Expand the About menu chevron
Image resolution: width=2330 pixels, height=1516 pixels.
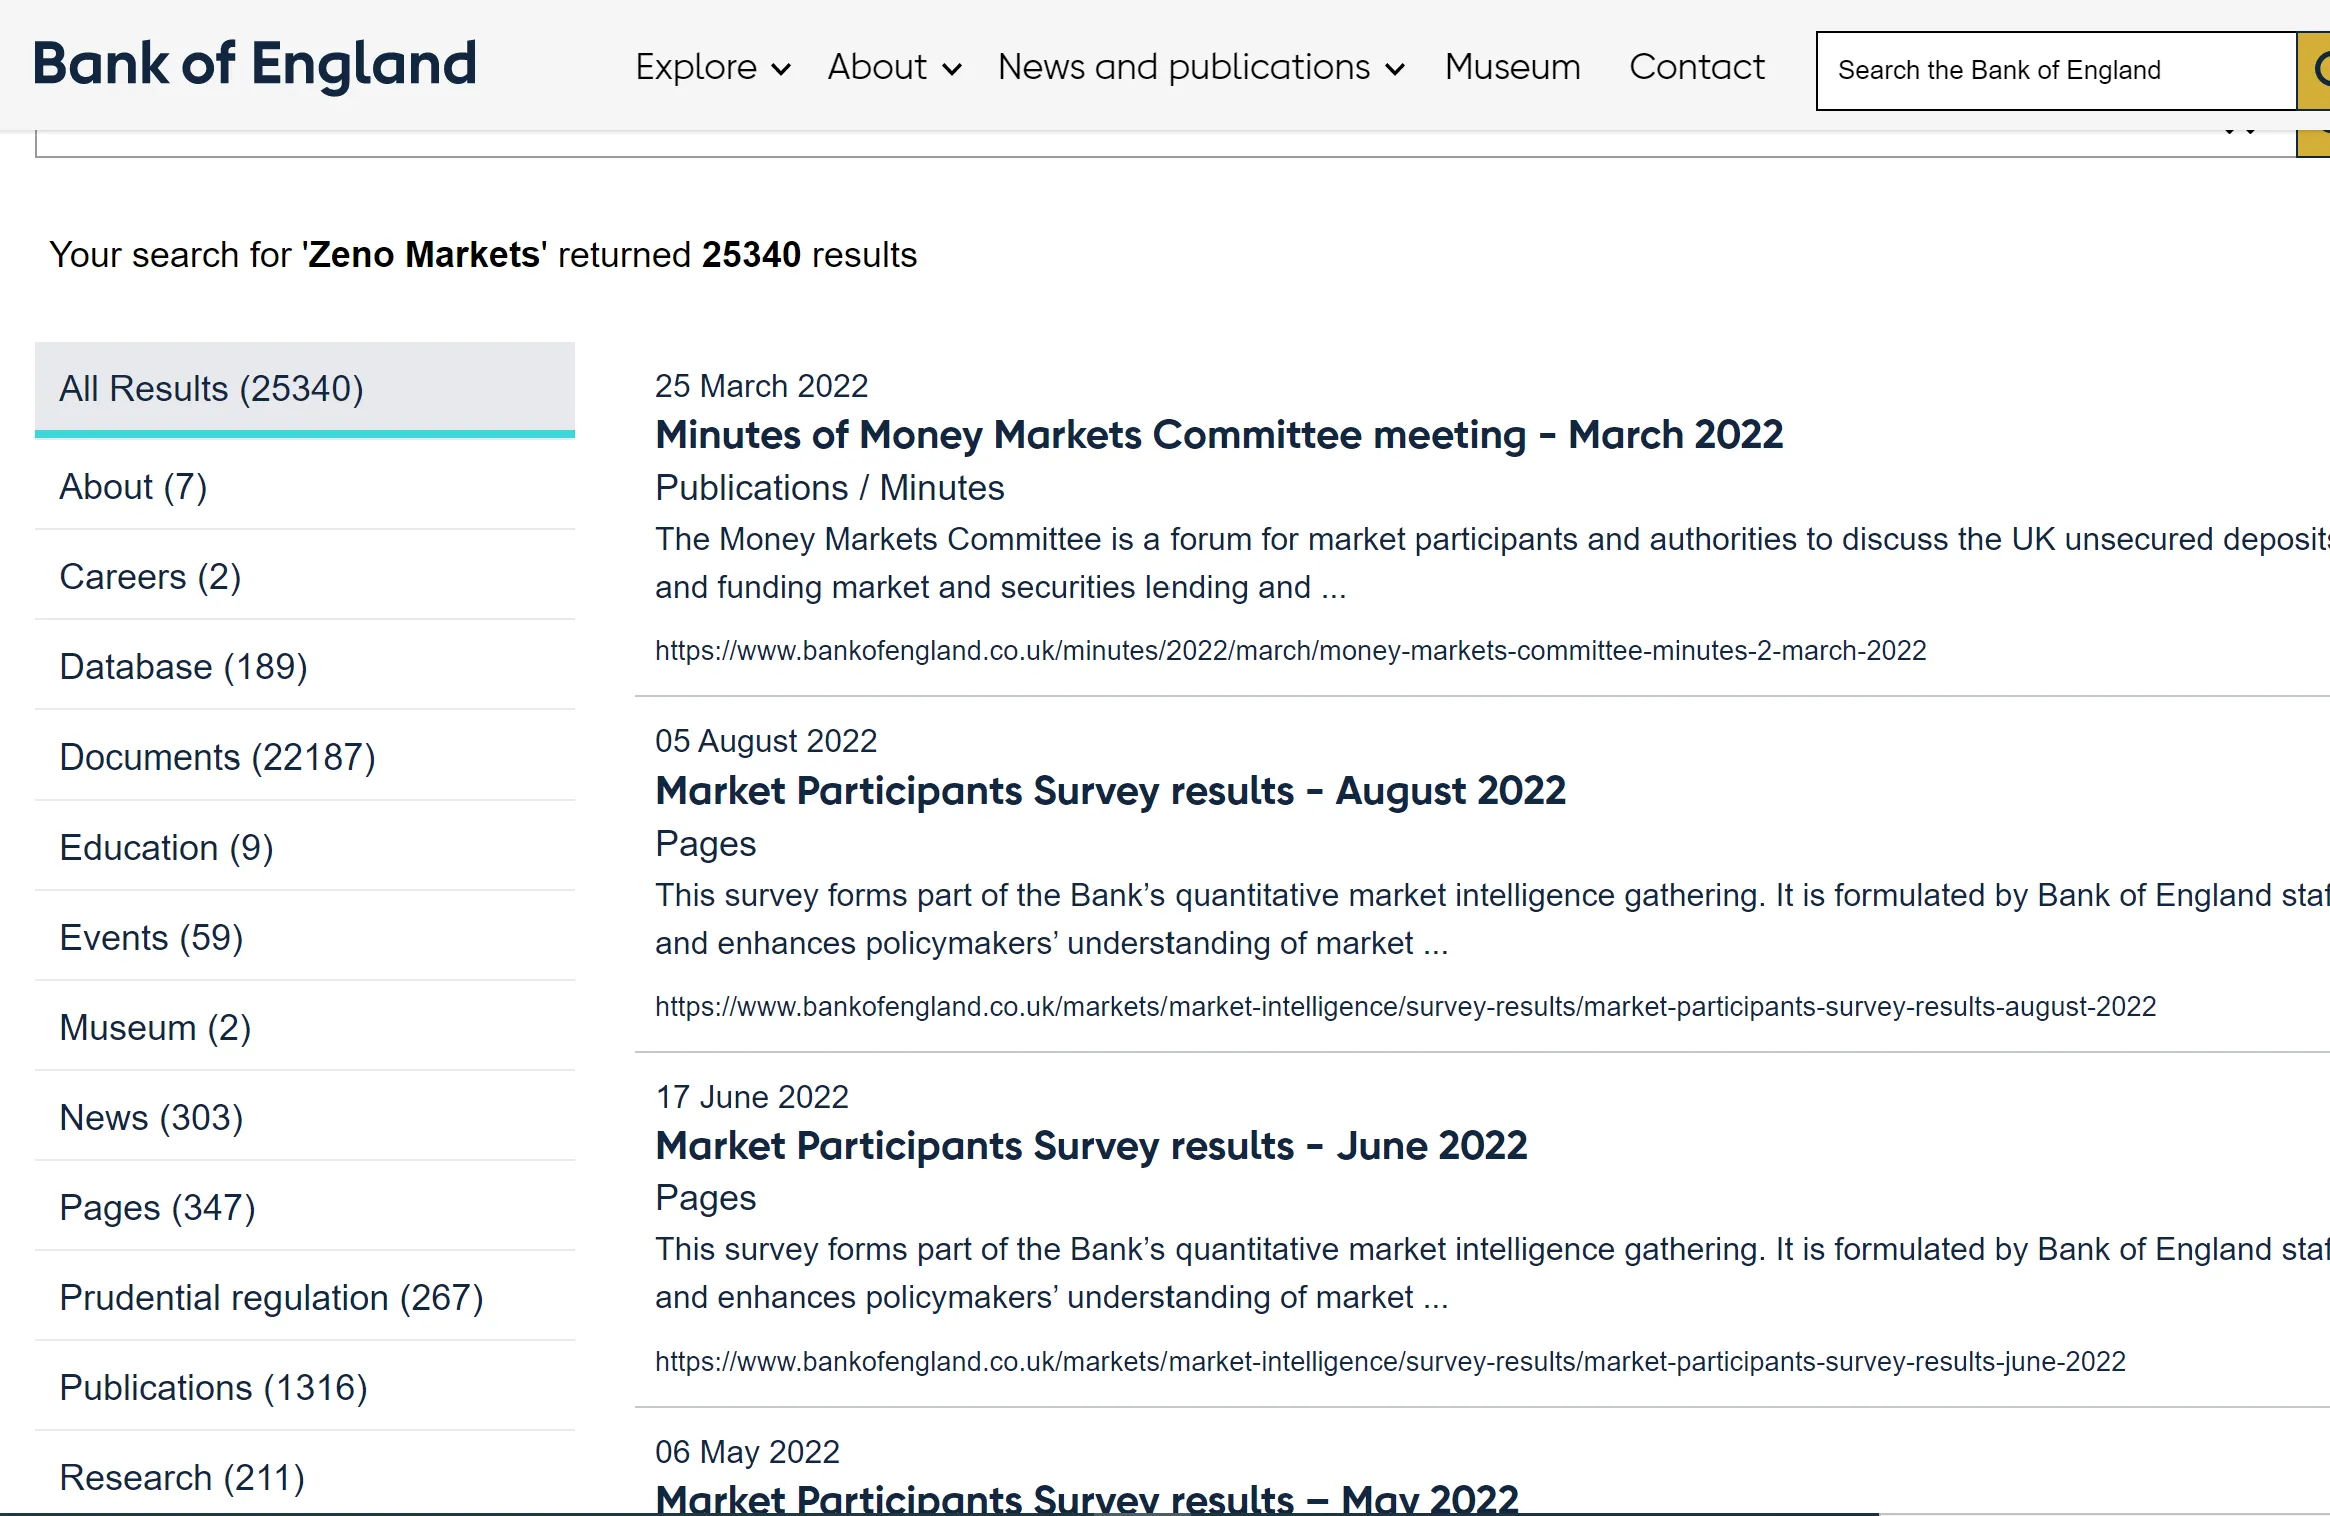point(952,69)
